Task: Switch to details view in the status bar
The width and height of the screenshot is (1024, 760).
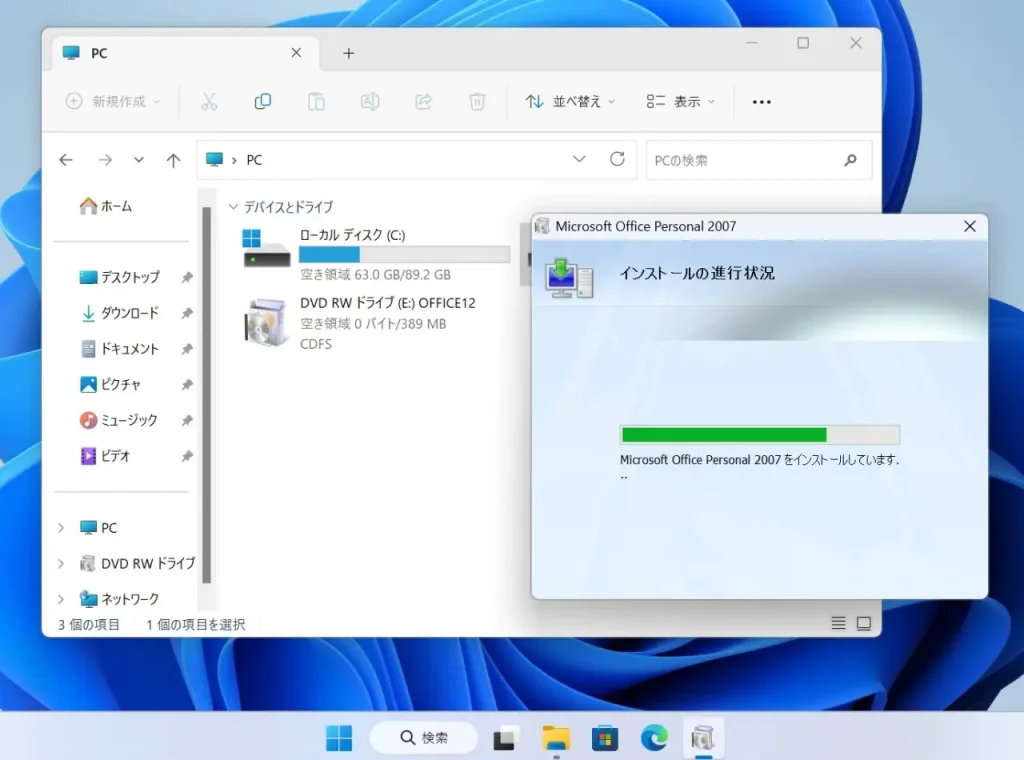Action: pos(838,622)
